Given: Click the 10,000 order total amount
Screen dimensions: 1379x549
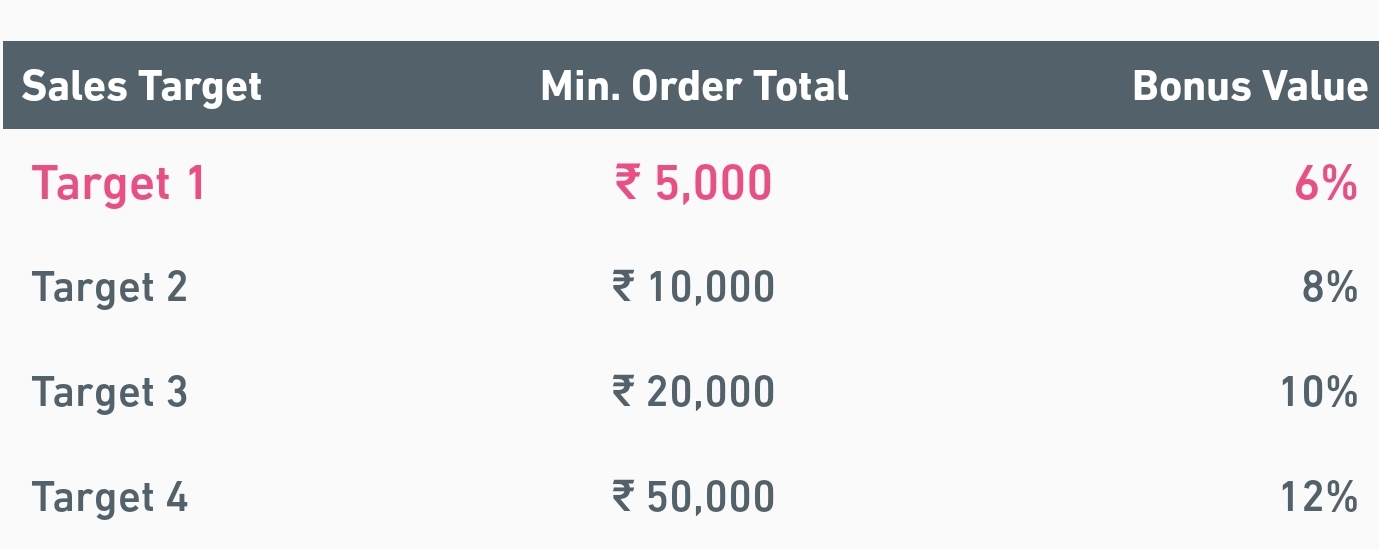Looking at the screenshot, I should click(711, 288).
